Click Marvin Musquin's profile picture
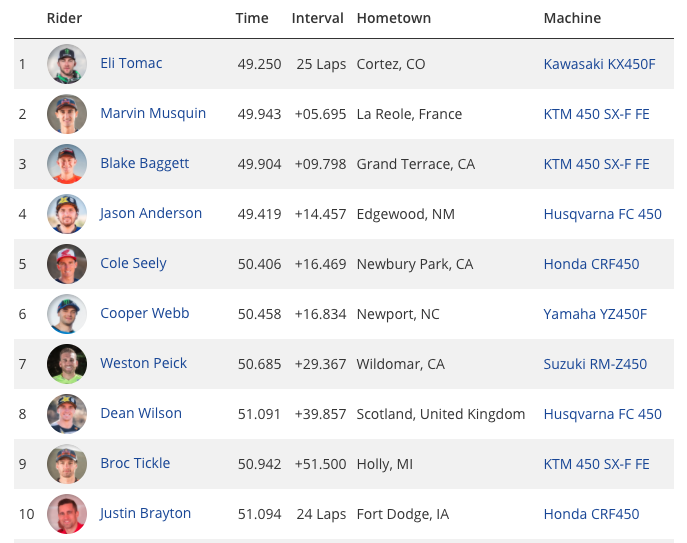687x543 pixels. 67,114
